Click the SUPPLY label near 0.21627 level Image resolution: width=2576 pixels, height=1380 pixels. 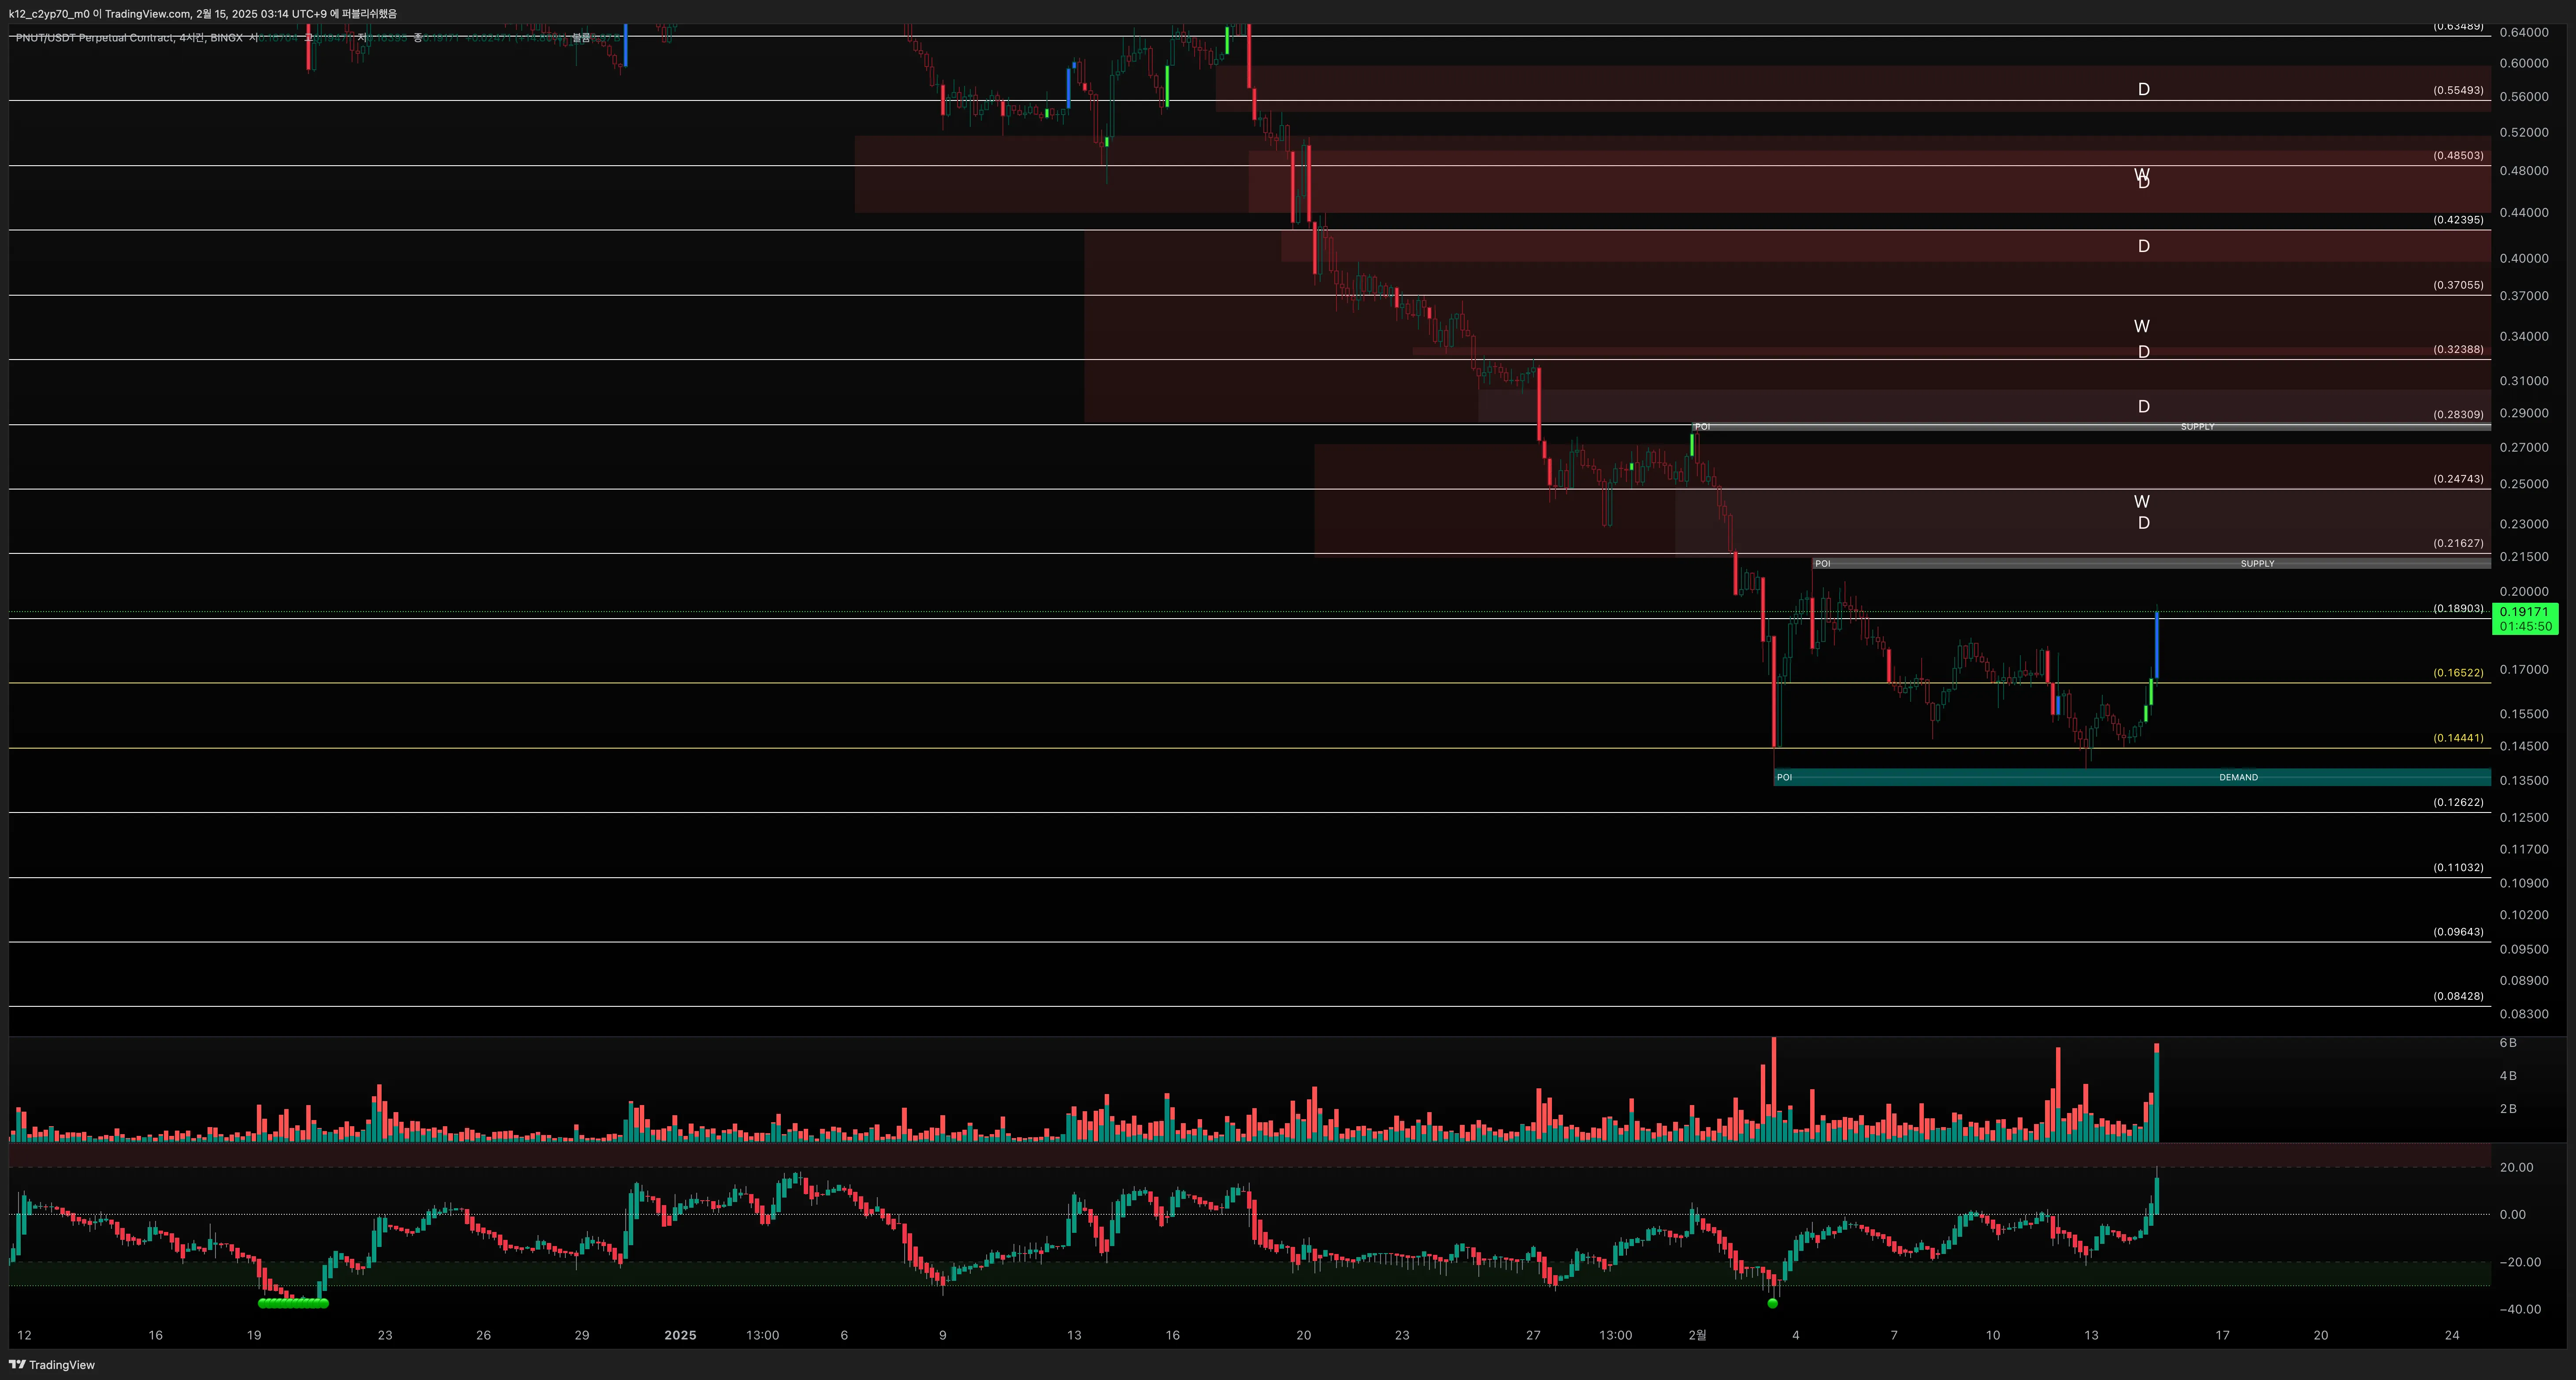[2257, 564]
